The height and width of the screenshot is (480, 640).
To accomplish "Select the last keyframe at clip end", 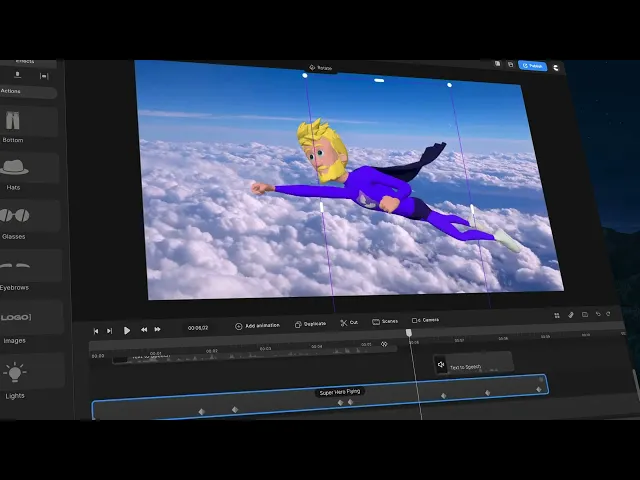I will [539, 389].
